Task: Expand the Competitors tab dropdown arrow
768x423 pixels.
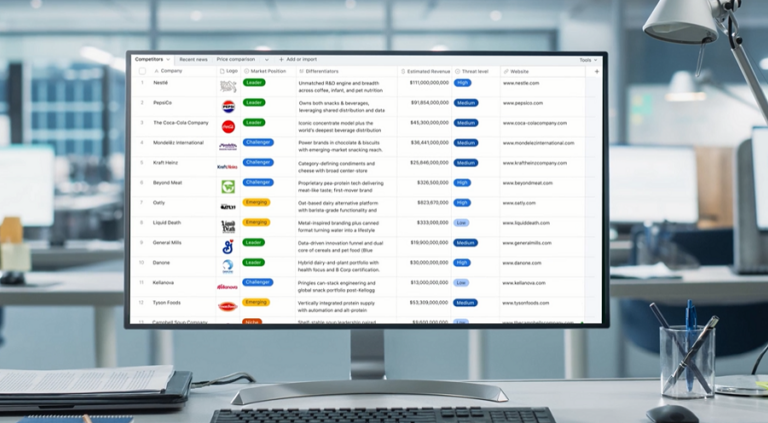Action: coord(168,59)
